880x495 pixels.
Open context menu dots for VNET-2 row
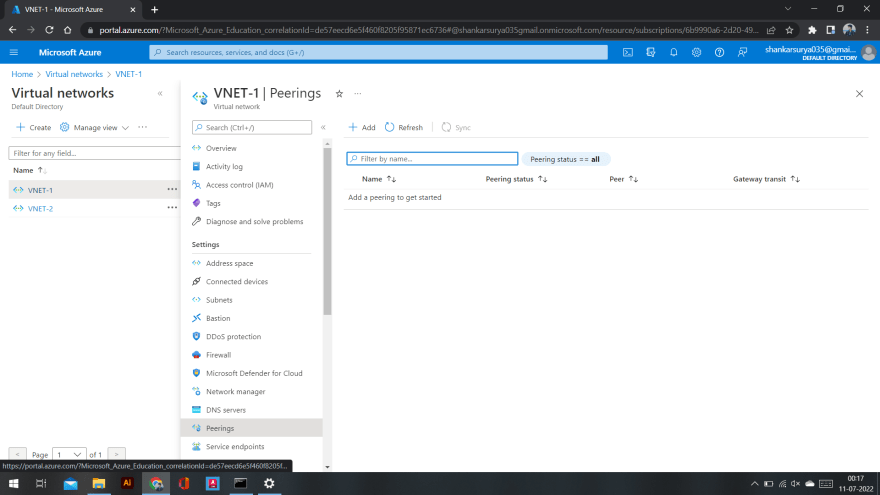coord(172,208)
